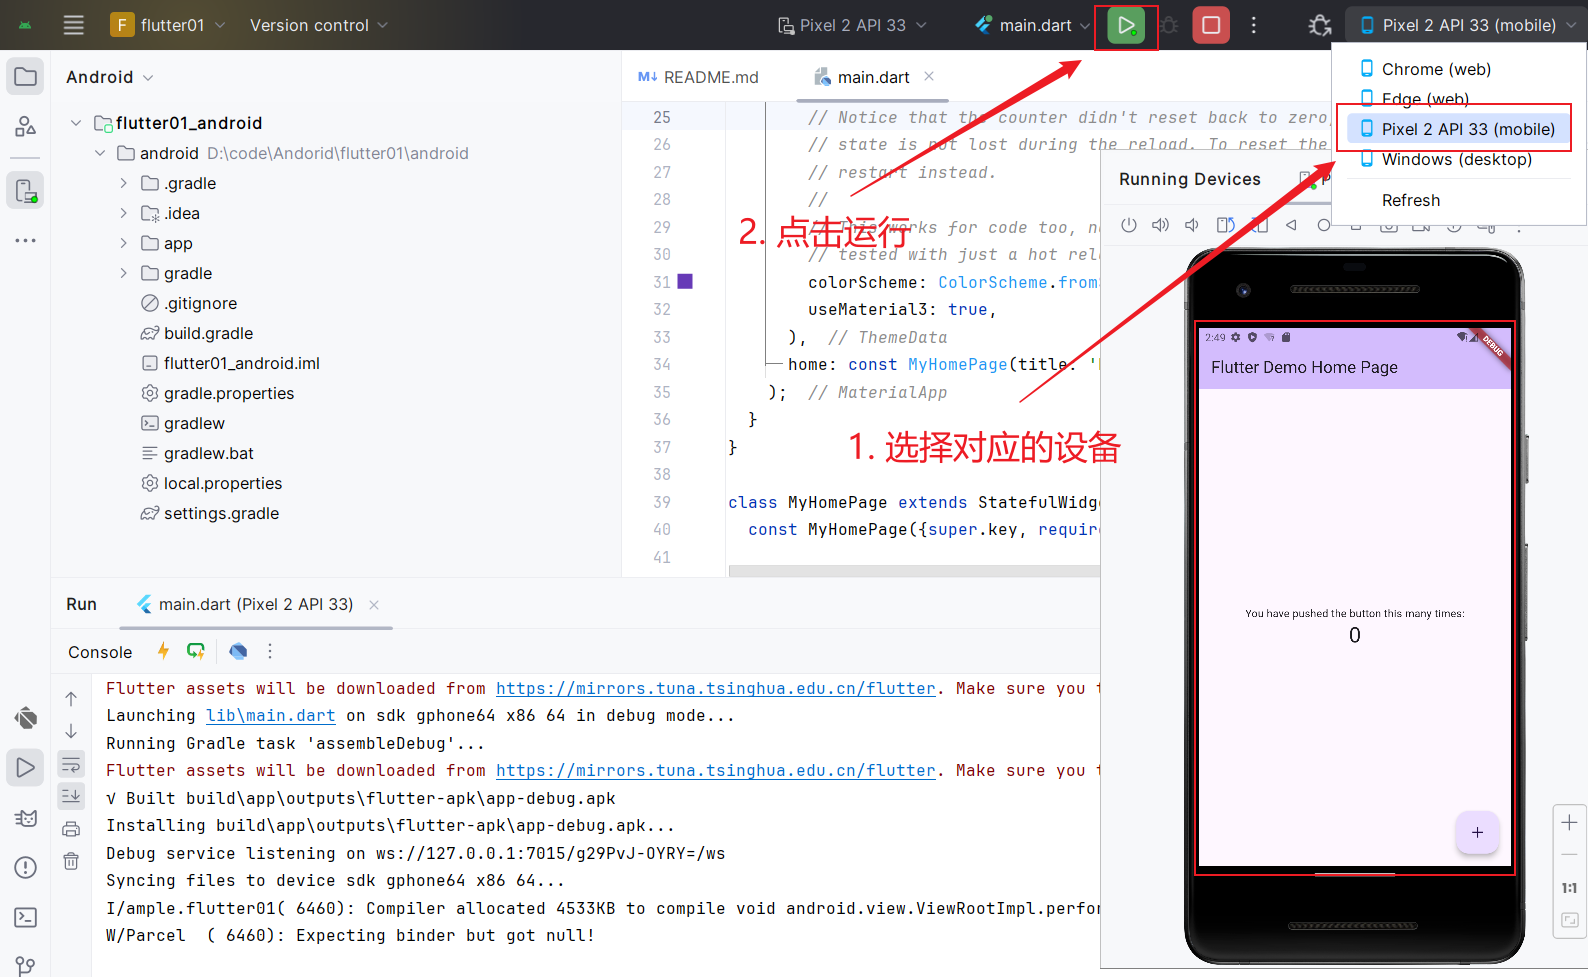Select Pixel 2 API 33 (mobile) entry
1588x977 pixels.
click(x=1460, y=129)
